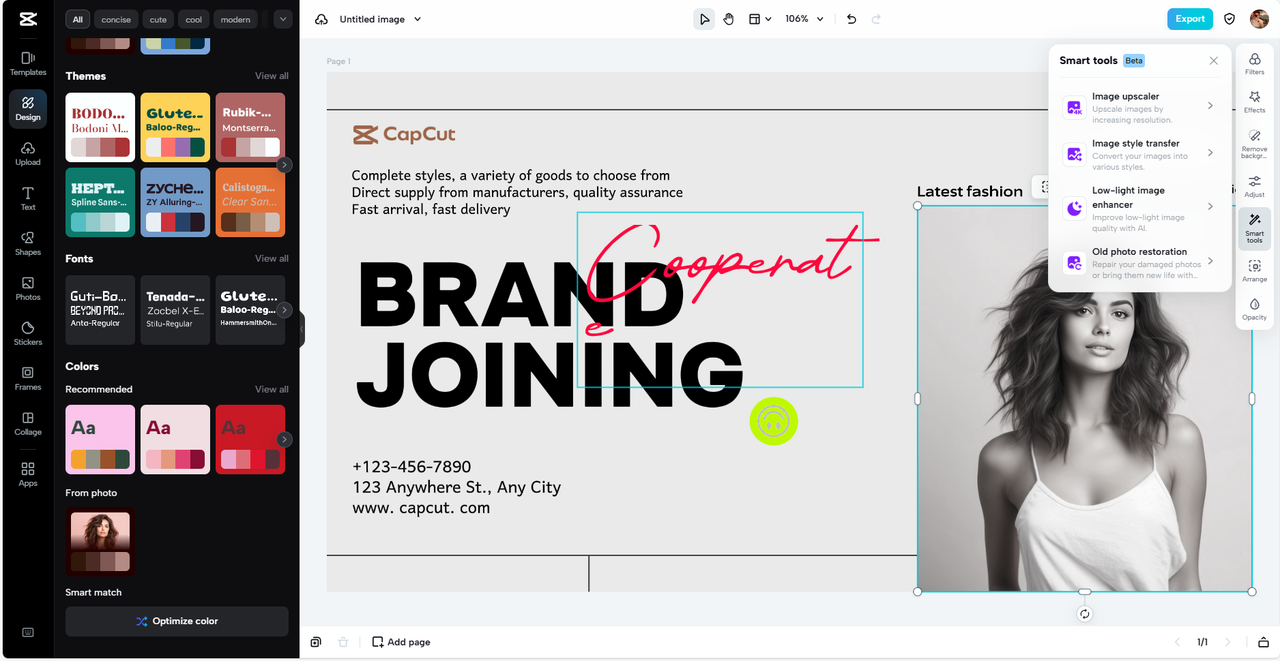The image size is (1280, 661).
Task: Select the modern filter tag
Action: click(x=236, y=19)
